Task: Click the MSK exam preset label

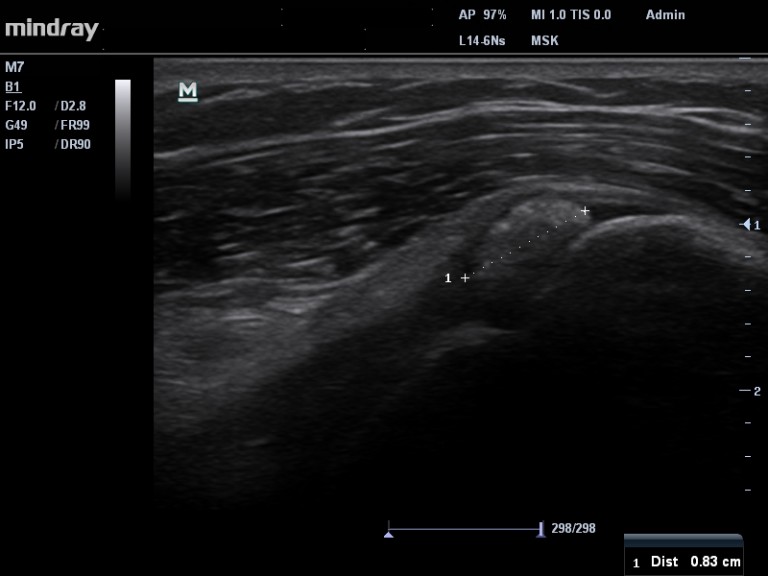Action: pyautogui.click(x=545, y=41)
